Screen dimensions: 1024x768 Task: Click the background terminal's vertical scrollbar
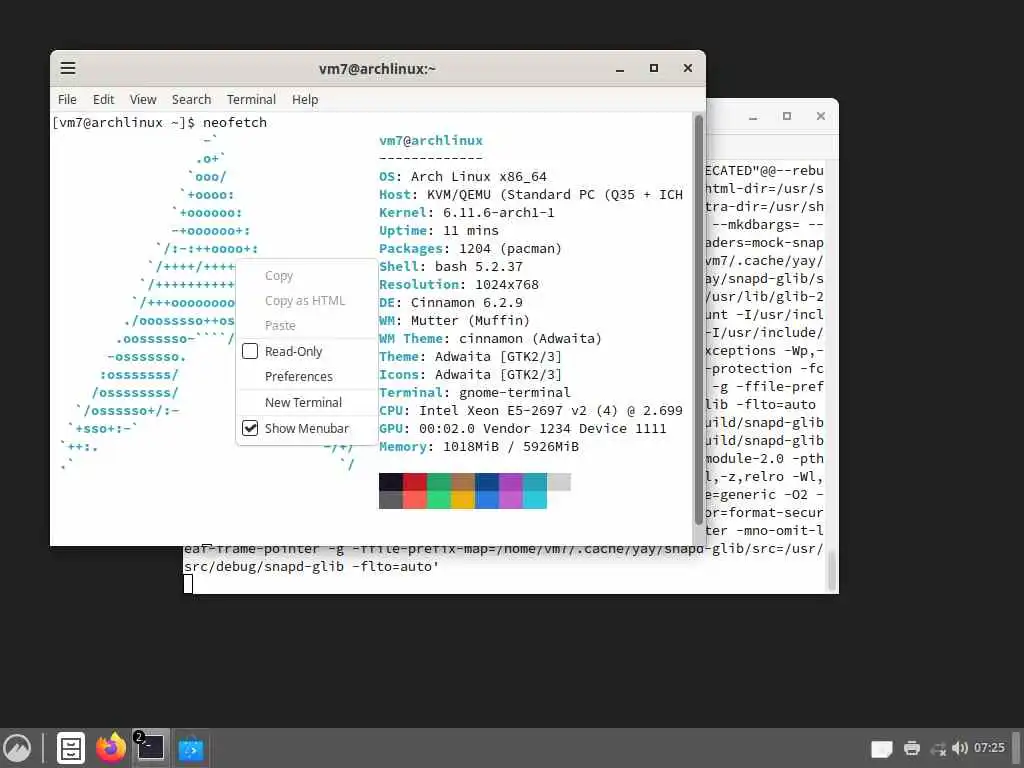(831, 570)
